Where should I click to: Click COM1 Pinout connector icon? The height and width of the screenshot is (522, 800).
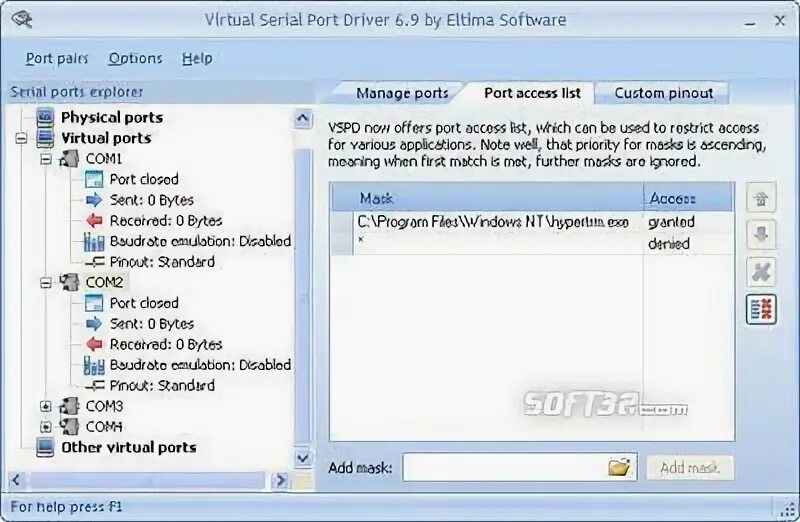[95, 262]
